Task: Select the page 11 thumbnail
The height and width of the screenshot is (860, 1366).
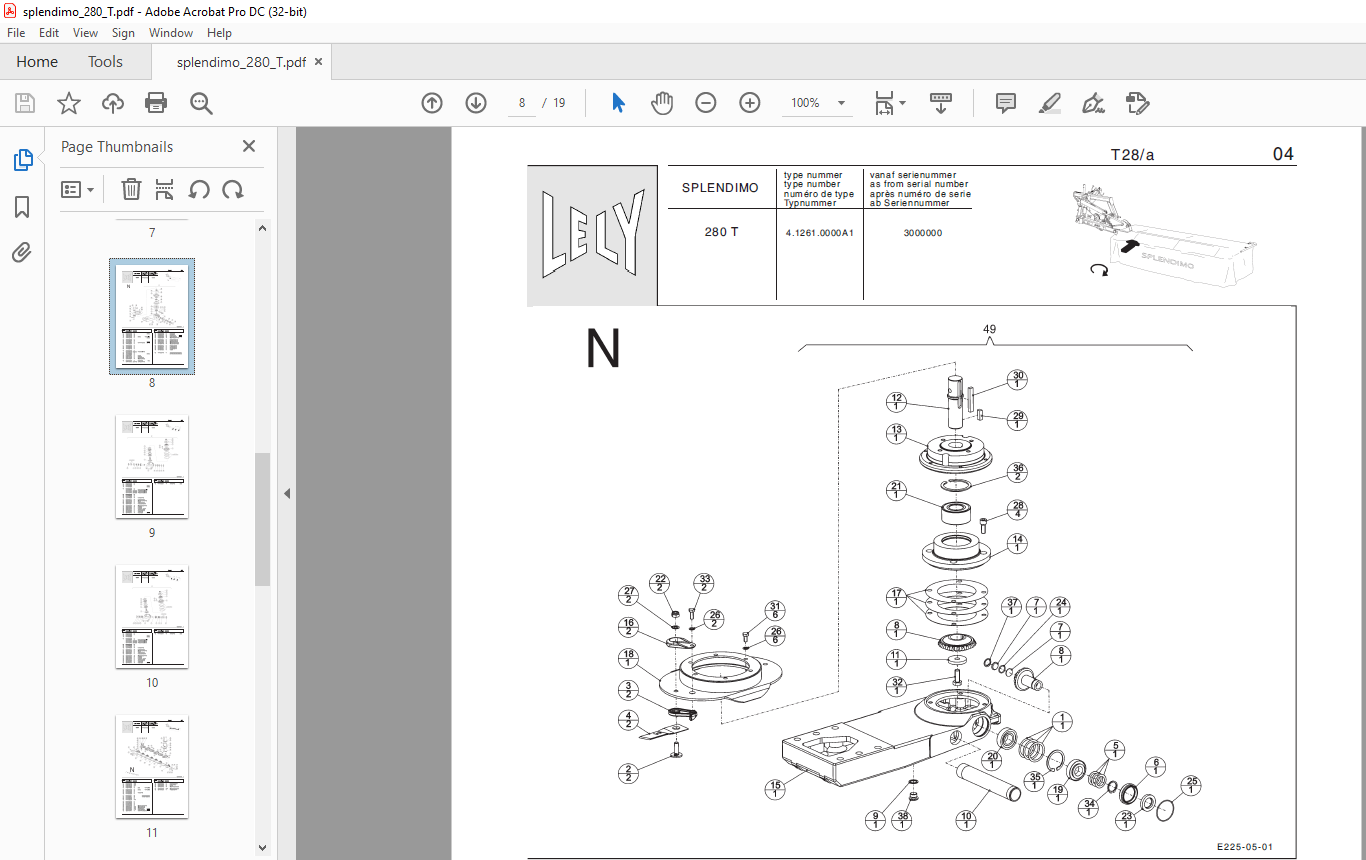Action: point(152,767)
